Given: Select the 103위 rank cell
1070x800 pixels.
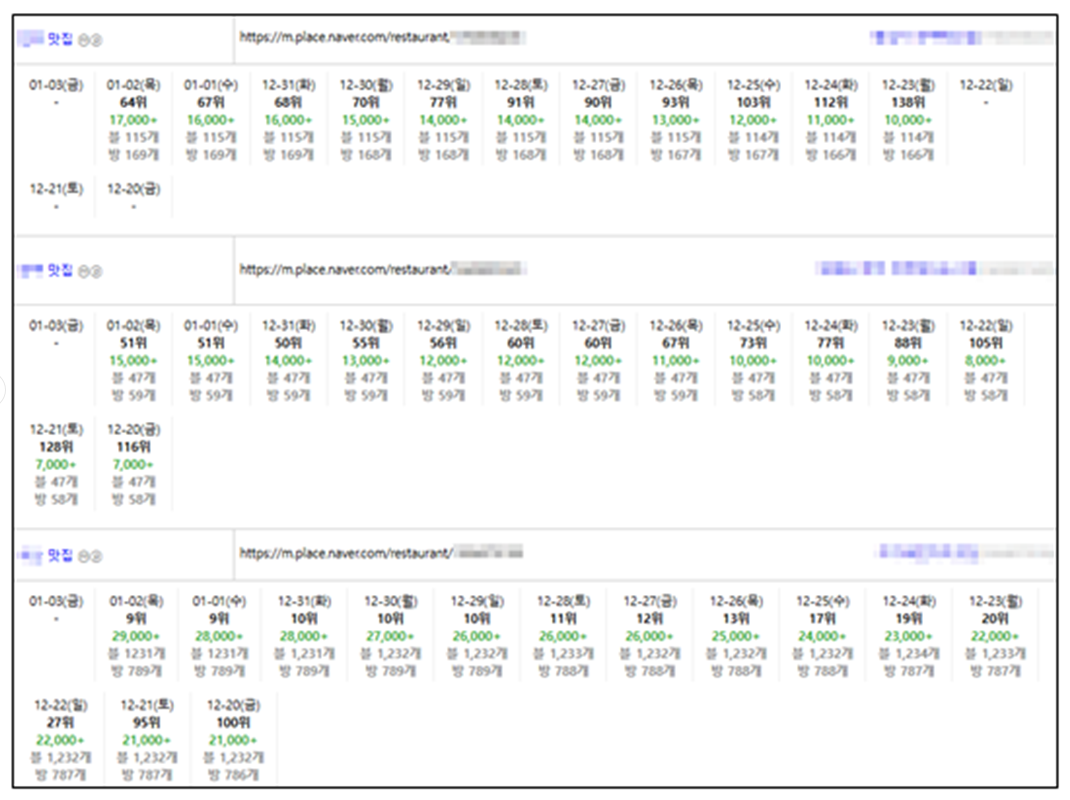Looking at the screenshot, I should 753,102.
